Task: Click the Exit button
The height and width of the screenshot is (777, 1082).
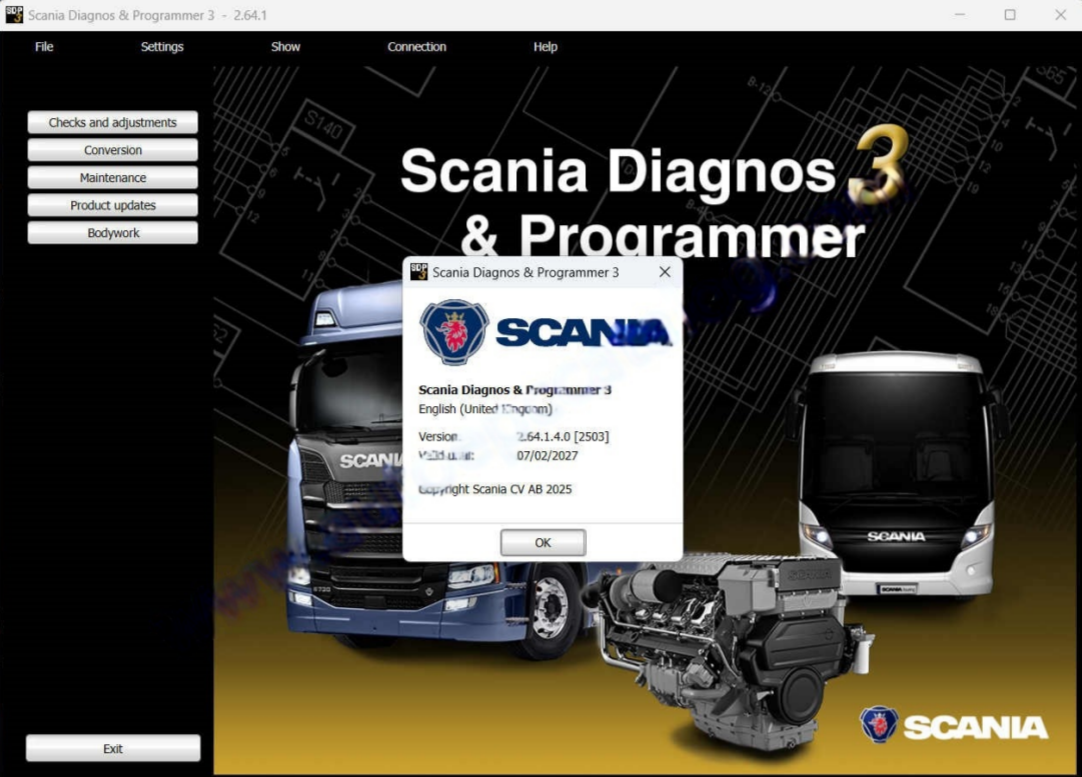Action: (x=113, y=748)
